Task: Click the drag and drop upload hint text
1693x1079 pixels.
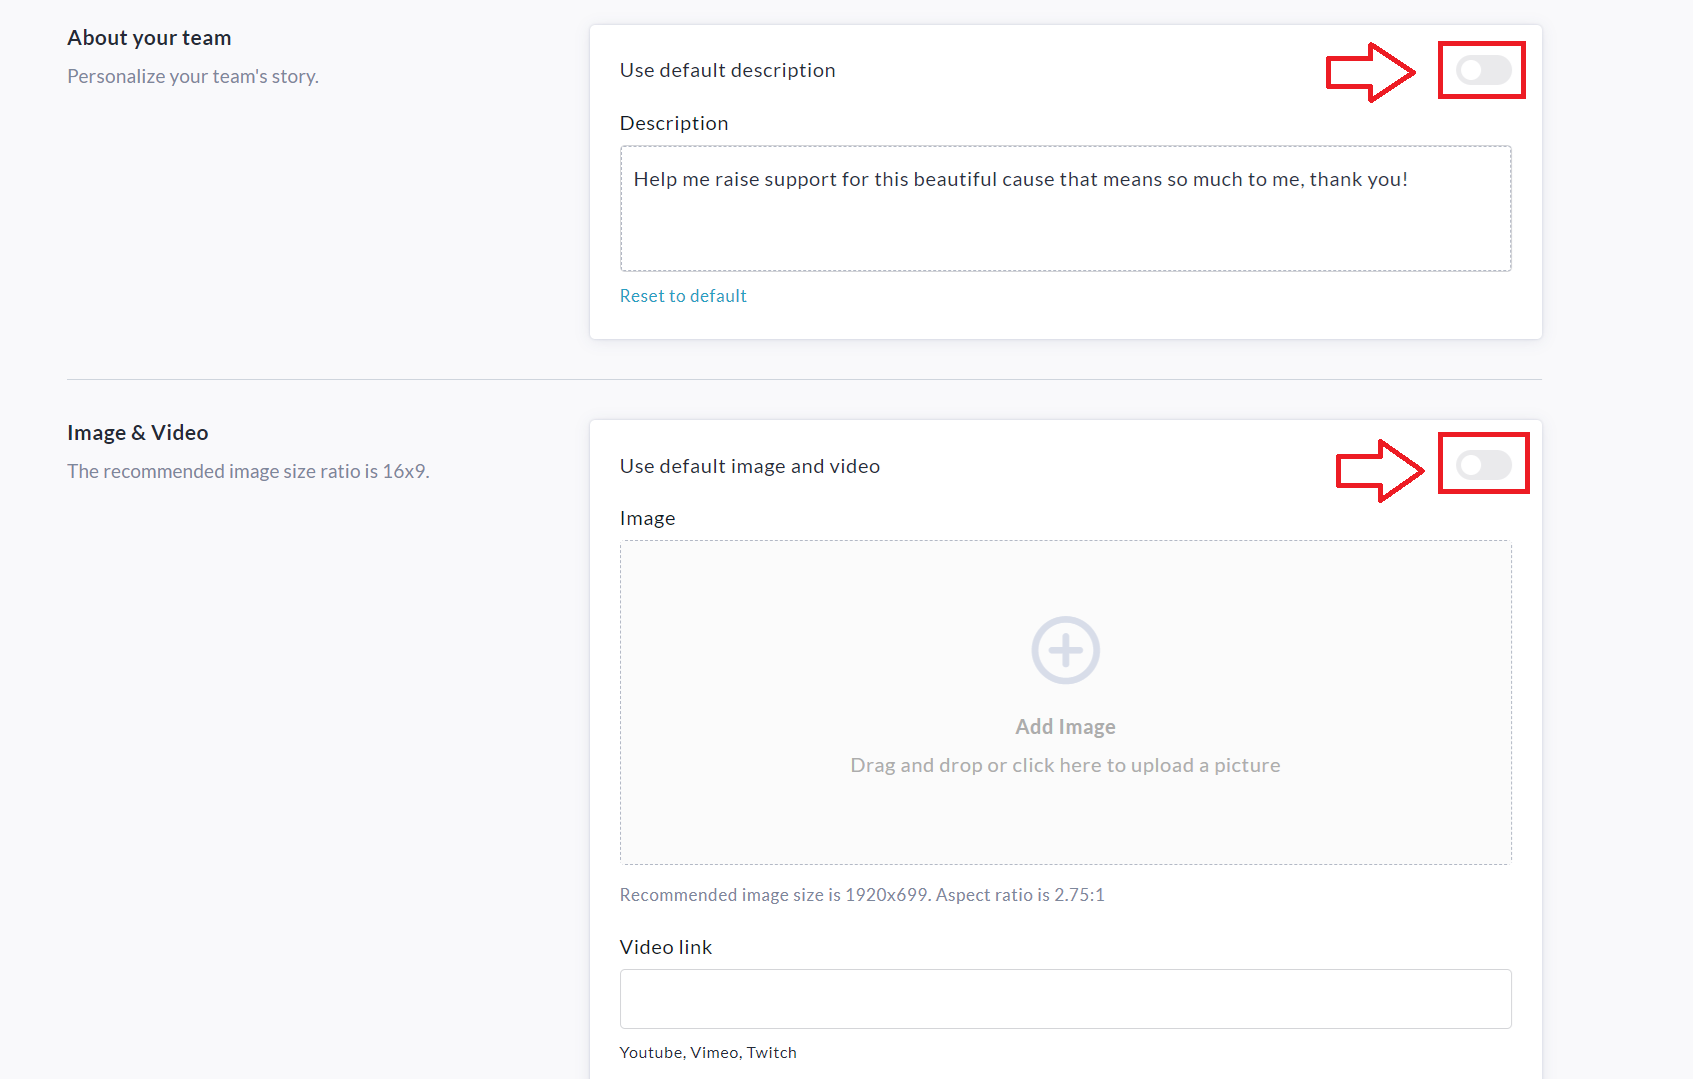Action: 1065,765
